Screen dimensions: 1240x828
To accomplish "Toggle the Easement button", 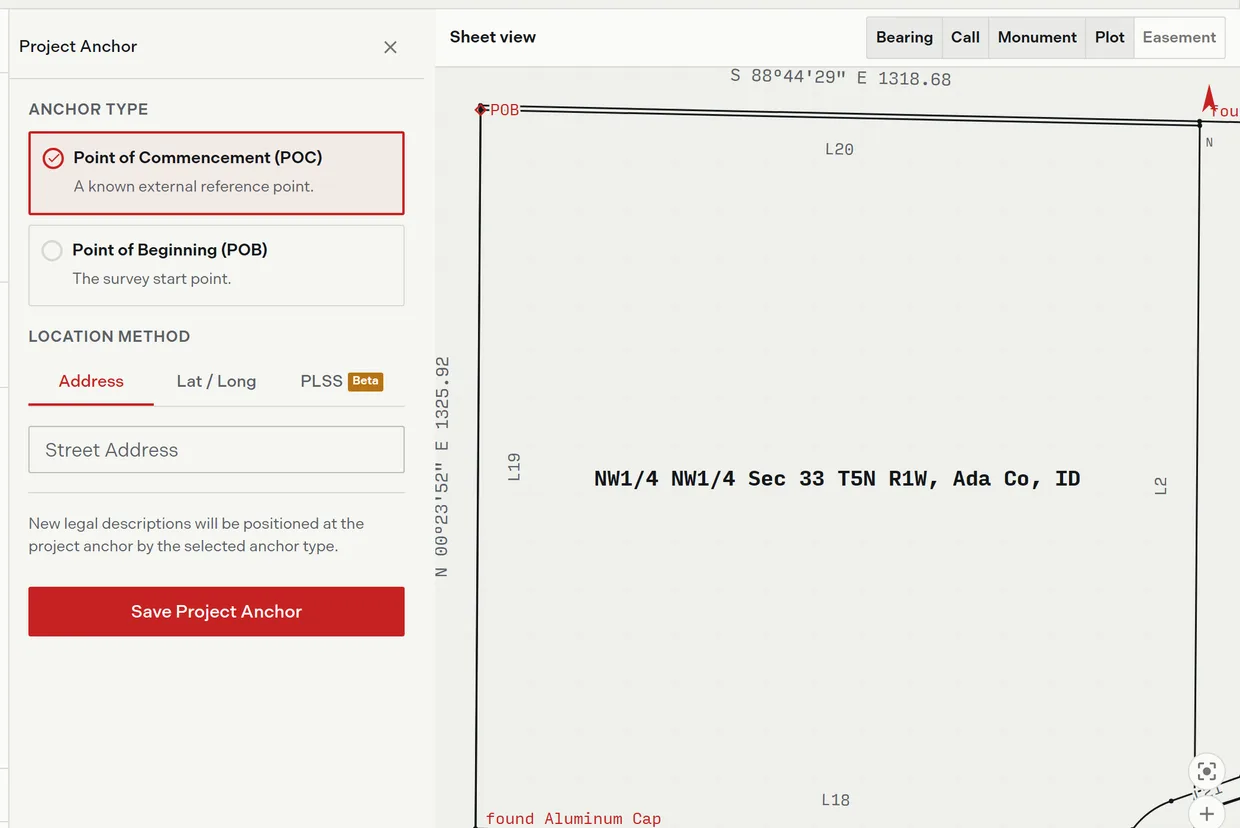I will (x=1179, y=37).
